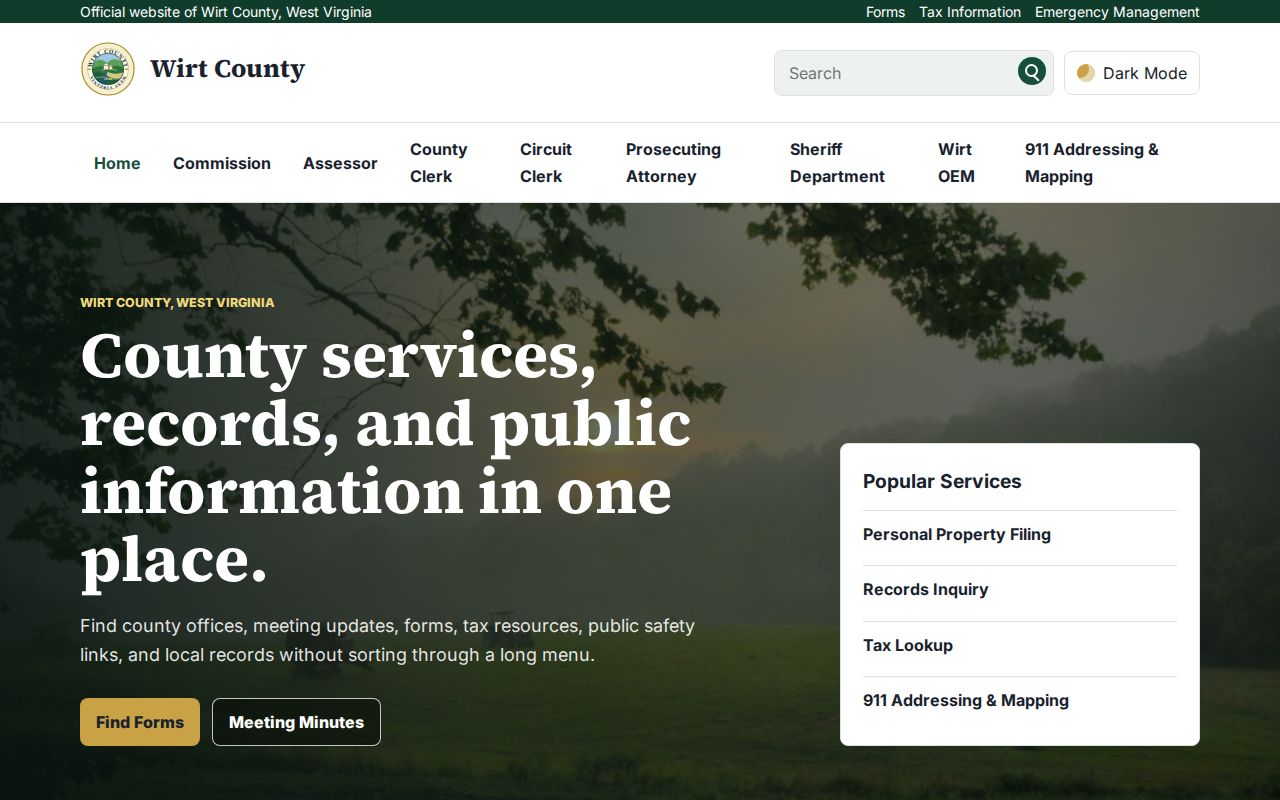1280x800 pixels.
Task: Click the 'Popular Services' heading
Action: 942,481
